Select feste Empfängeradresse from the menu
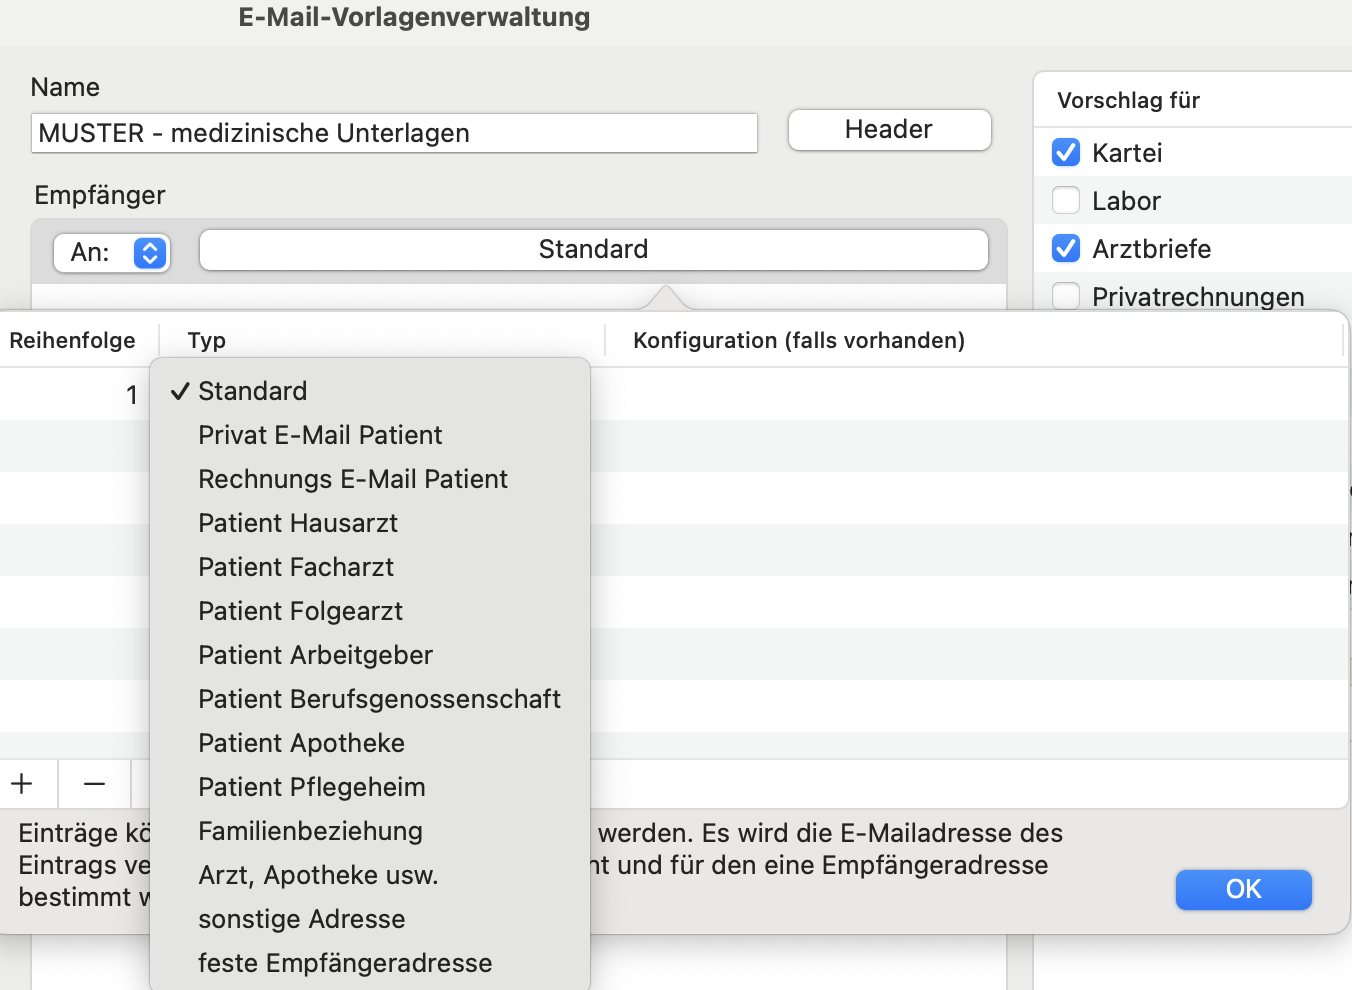 pyautogui.click(x=345, y=963)
